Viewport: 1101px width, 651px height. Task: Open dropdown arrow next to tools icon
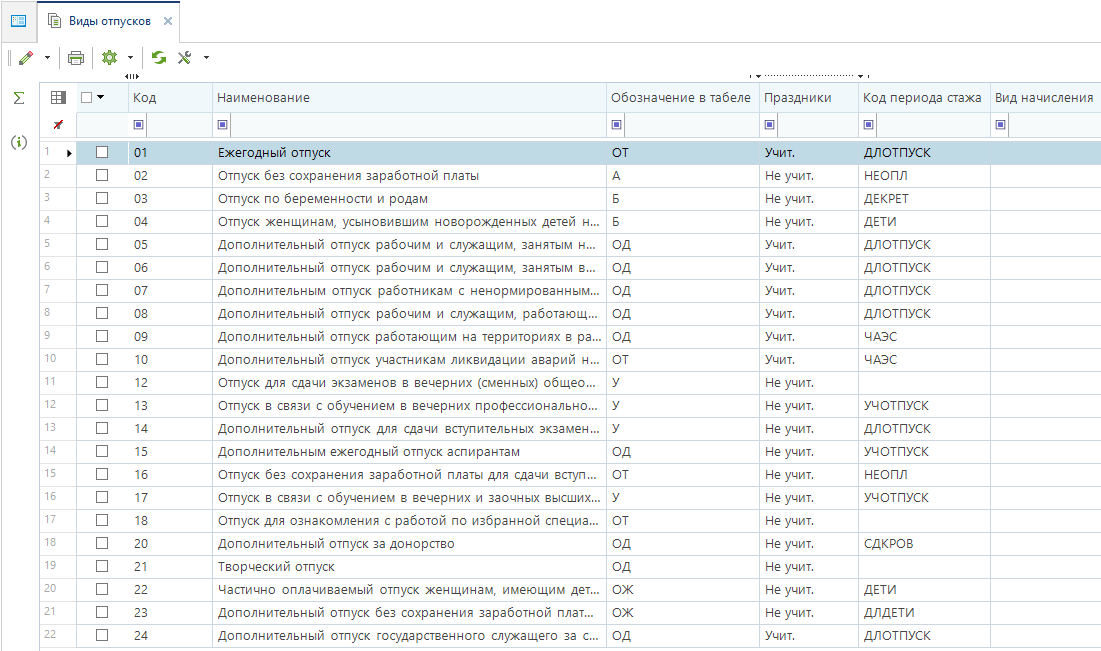point(206,58)
